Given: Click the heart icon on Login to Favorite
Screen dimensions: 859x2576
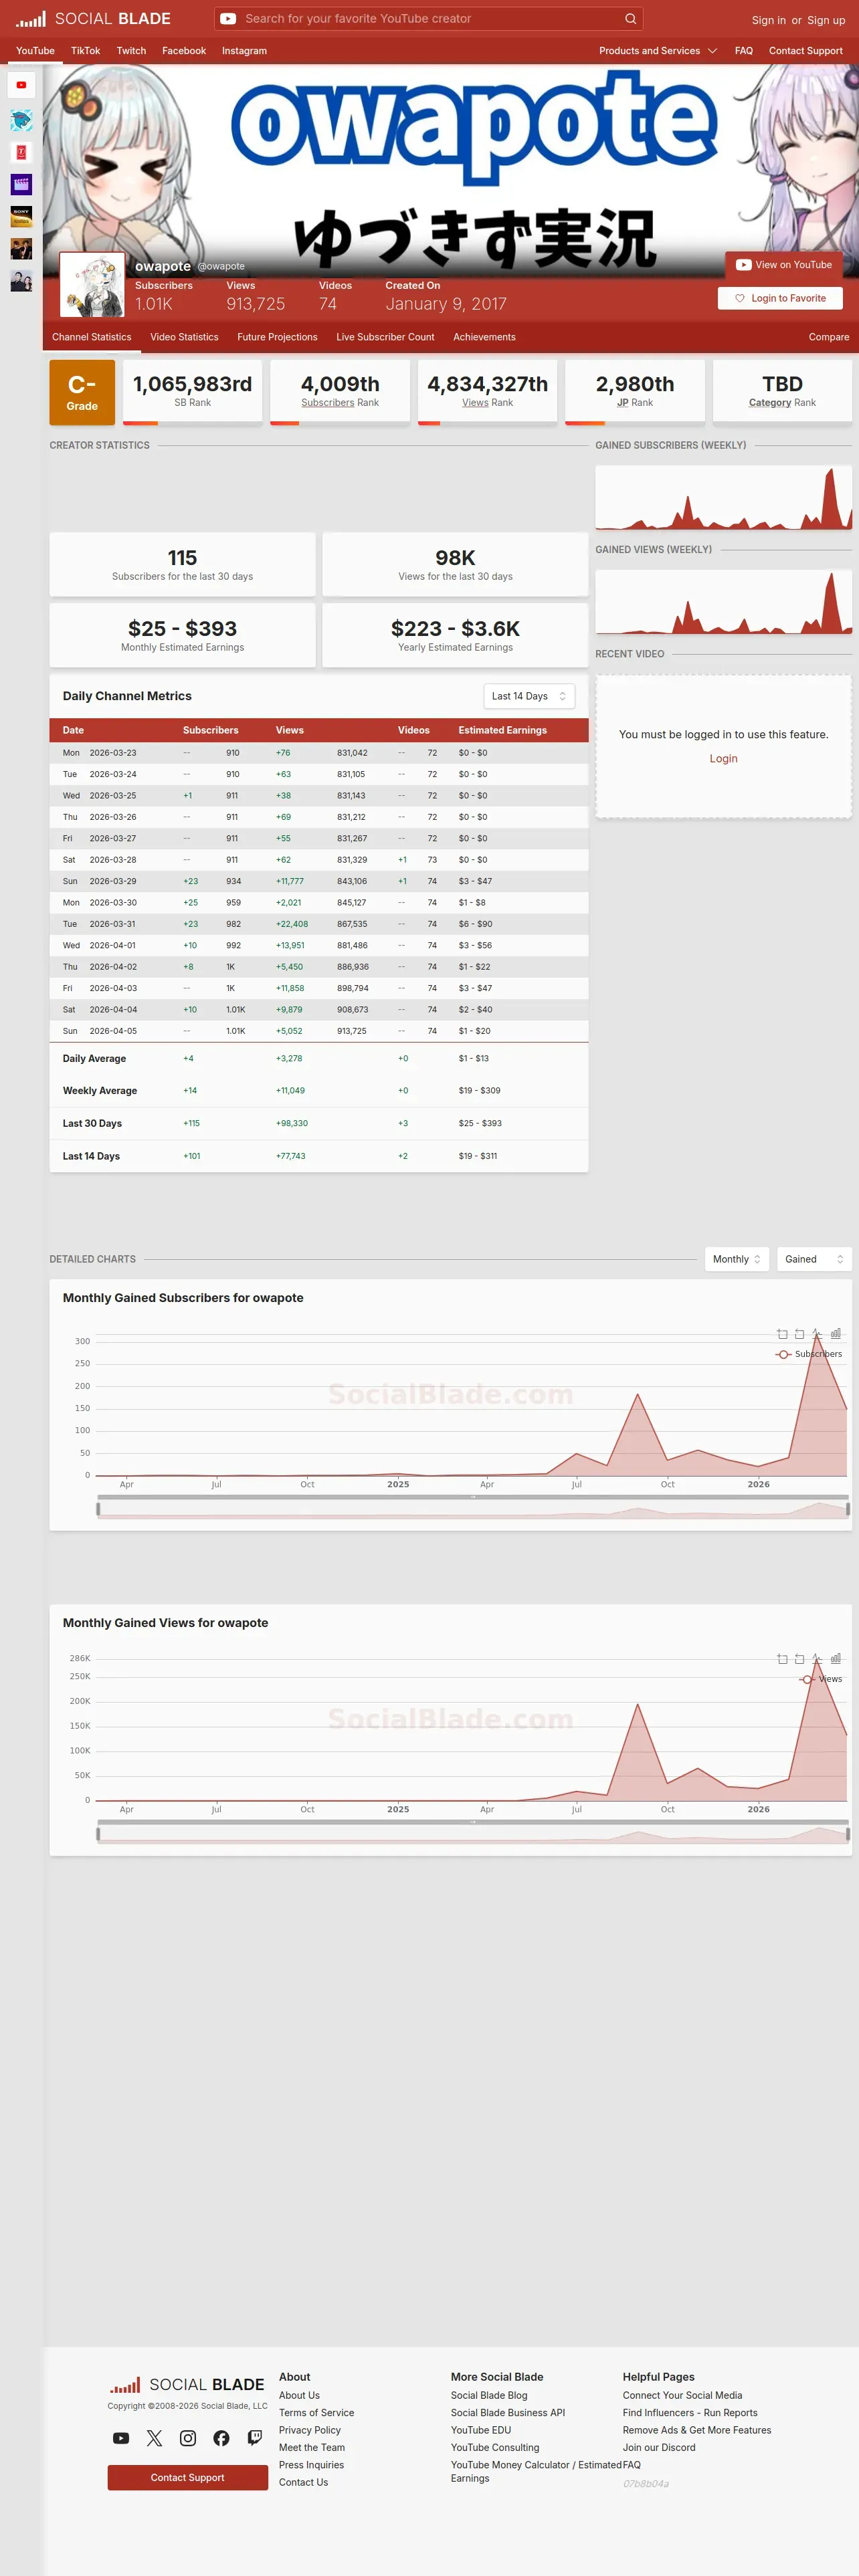Looking at the screenshot, I should point(740,298).
